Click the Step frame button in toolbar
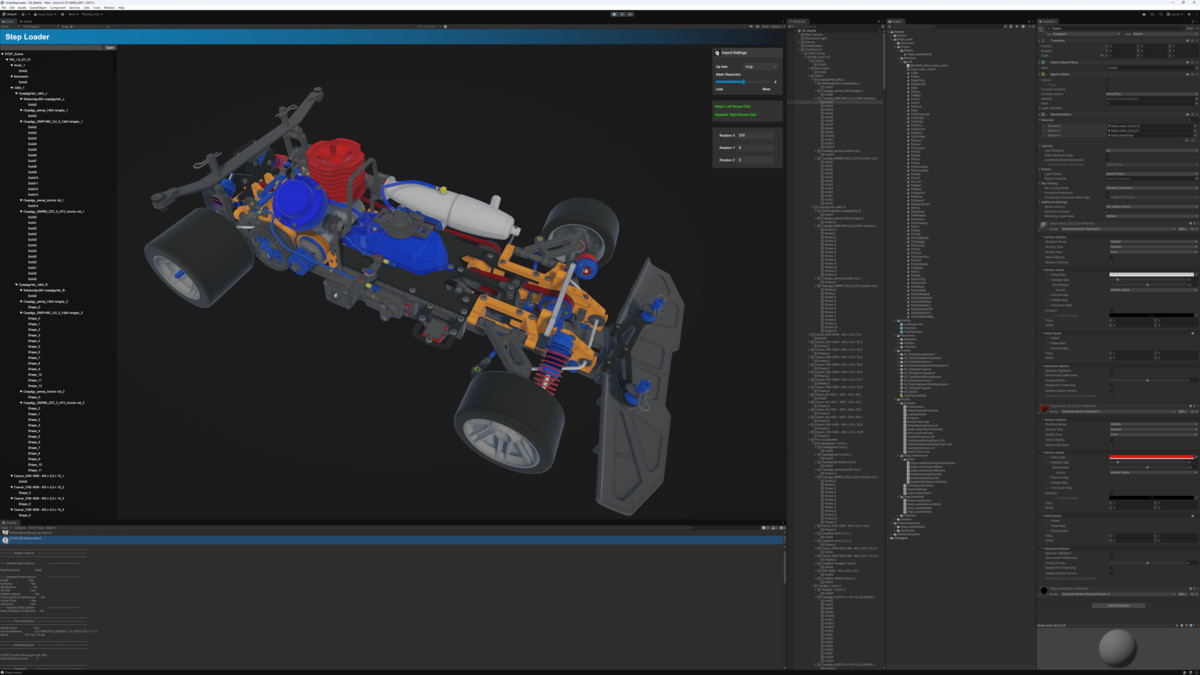This screenshot has width=1200, height=675. coord(631,14)
